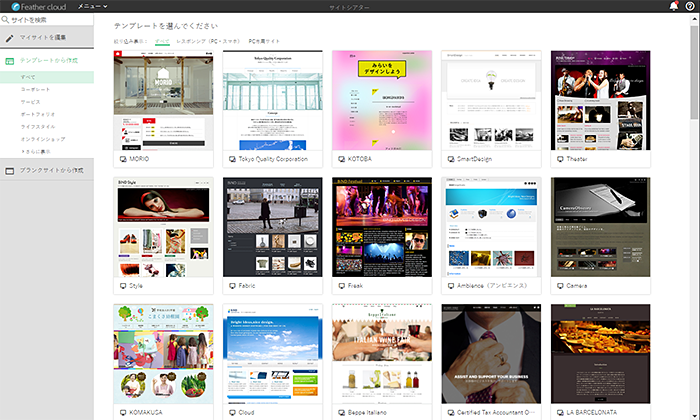Click the pencil icon for マイサイトを編集
This screenshot has width=700, height=420.
pos(10,38)
